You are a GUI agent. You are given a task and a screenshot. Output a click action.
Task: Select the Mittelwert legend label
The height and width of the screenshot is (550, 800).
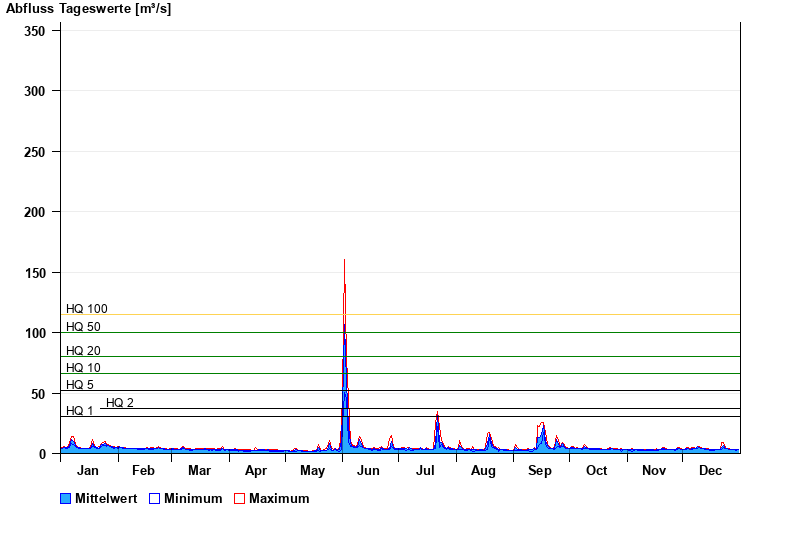click(x=105, y=499)
